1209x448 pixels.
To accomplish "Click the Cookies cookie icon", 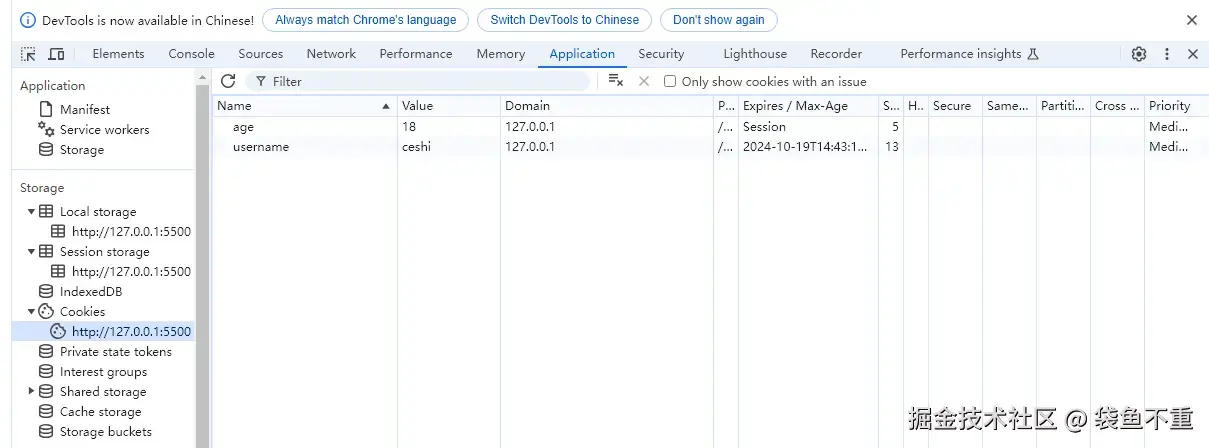I will [46, 311].
